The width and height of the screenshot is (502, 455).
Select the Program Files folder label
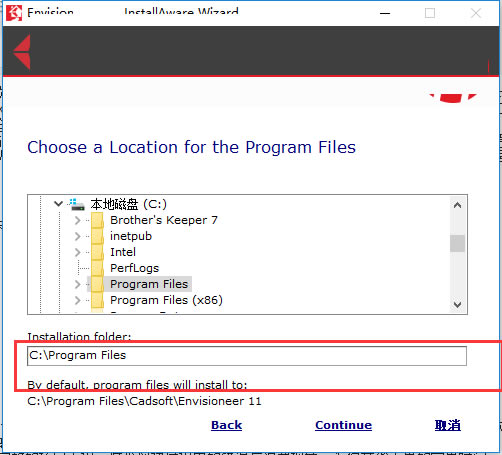(x=149, y=284)
